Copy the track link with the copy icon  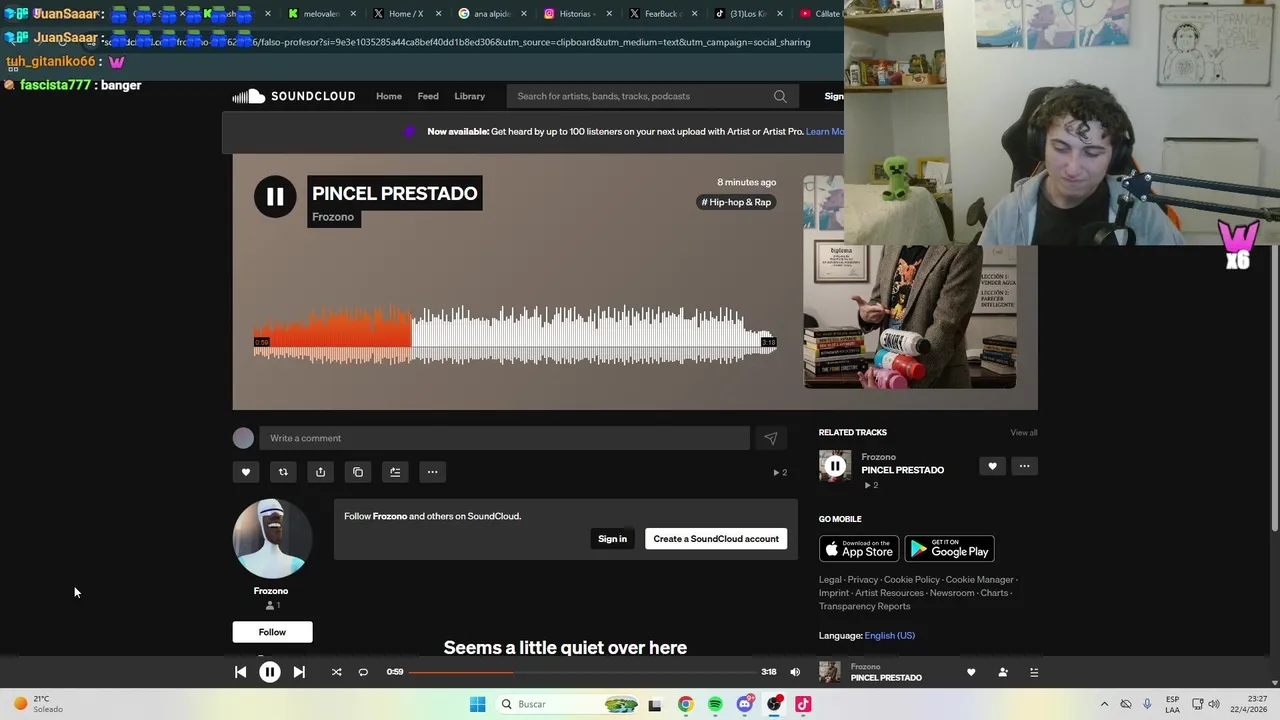pos(358,472)
